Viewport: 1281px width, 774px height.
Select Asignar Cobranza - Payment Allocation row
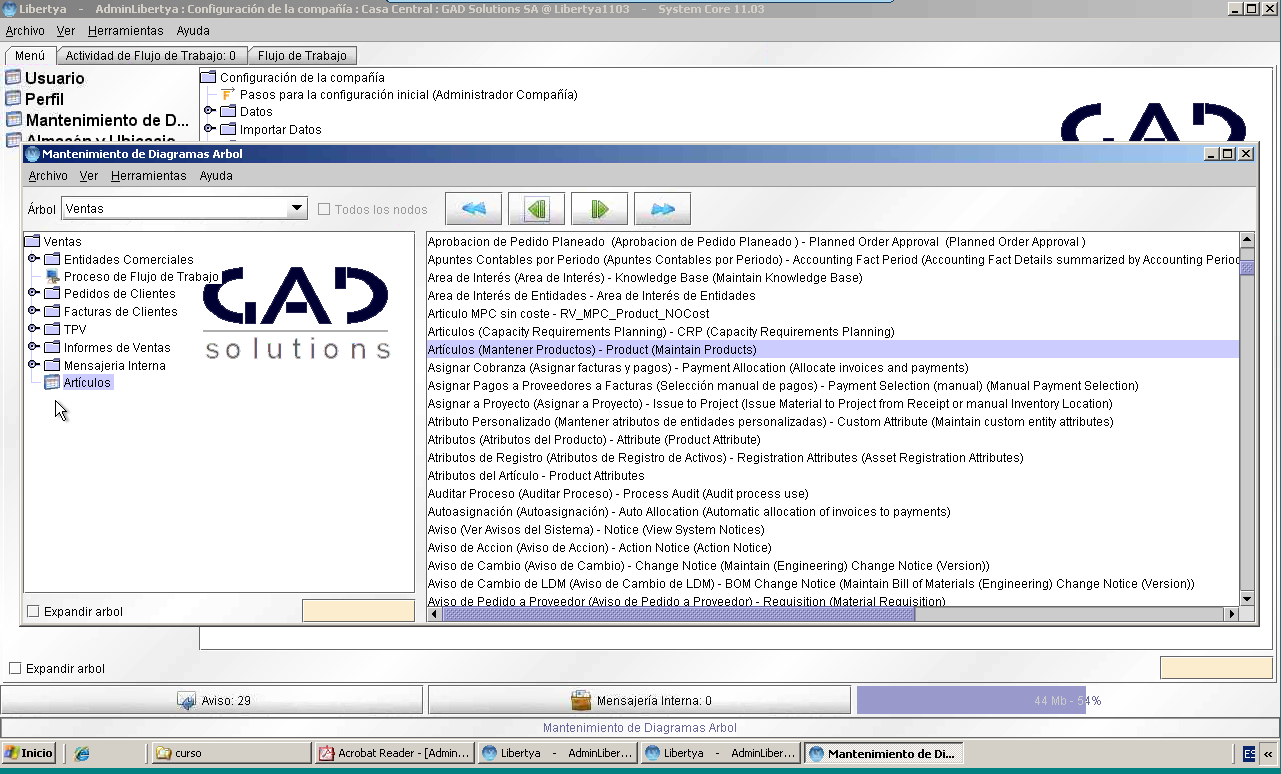click(832, 368)
